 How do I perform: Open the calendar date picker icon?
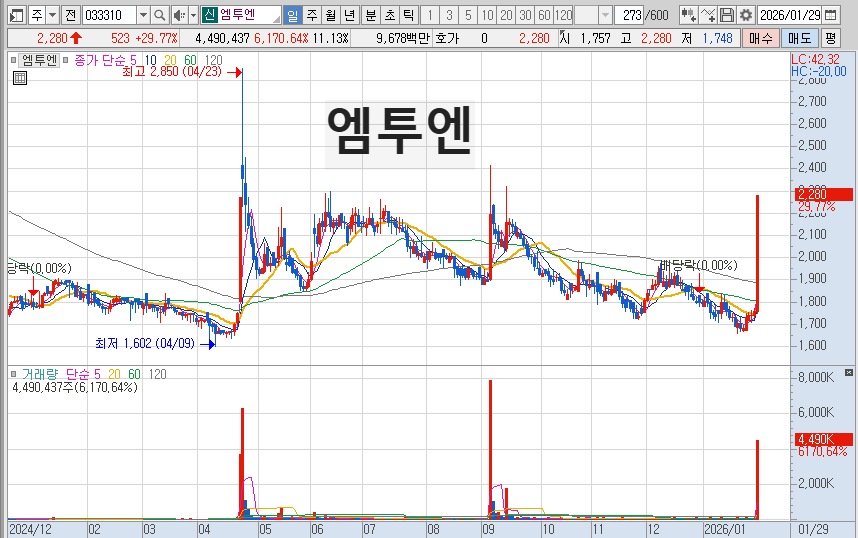(x=831, y=15)
